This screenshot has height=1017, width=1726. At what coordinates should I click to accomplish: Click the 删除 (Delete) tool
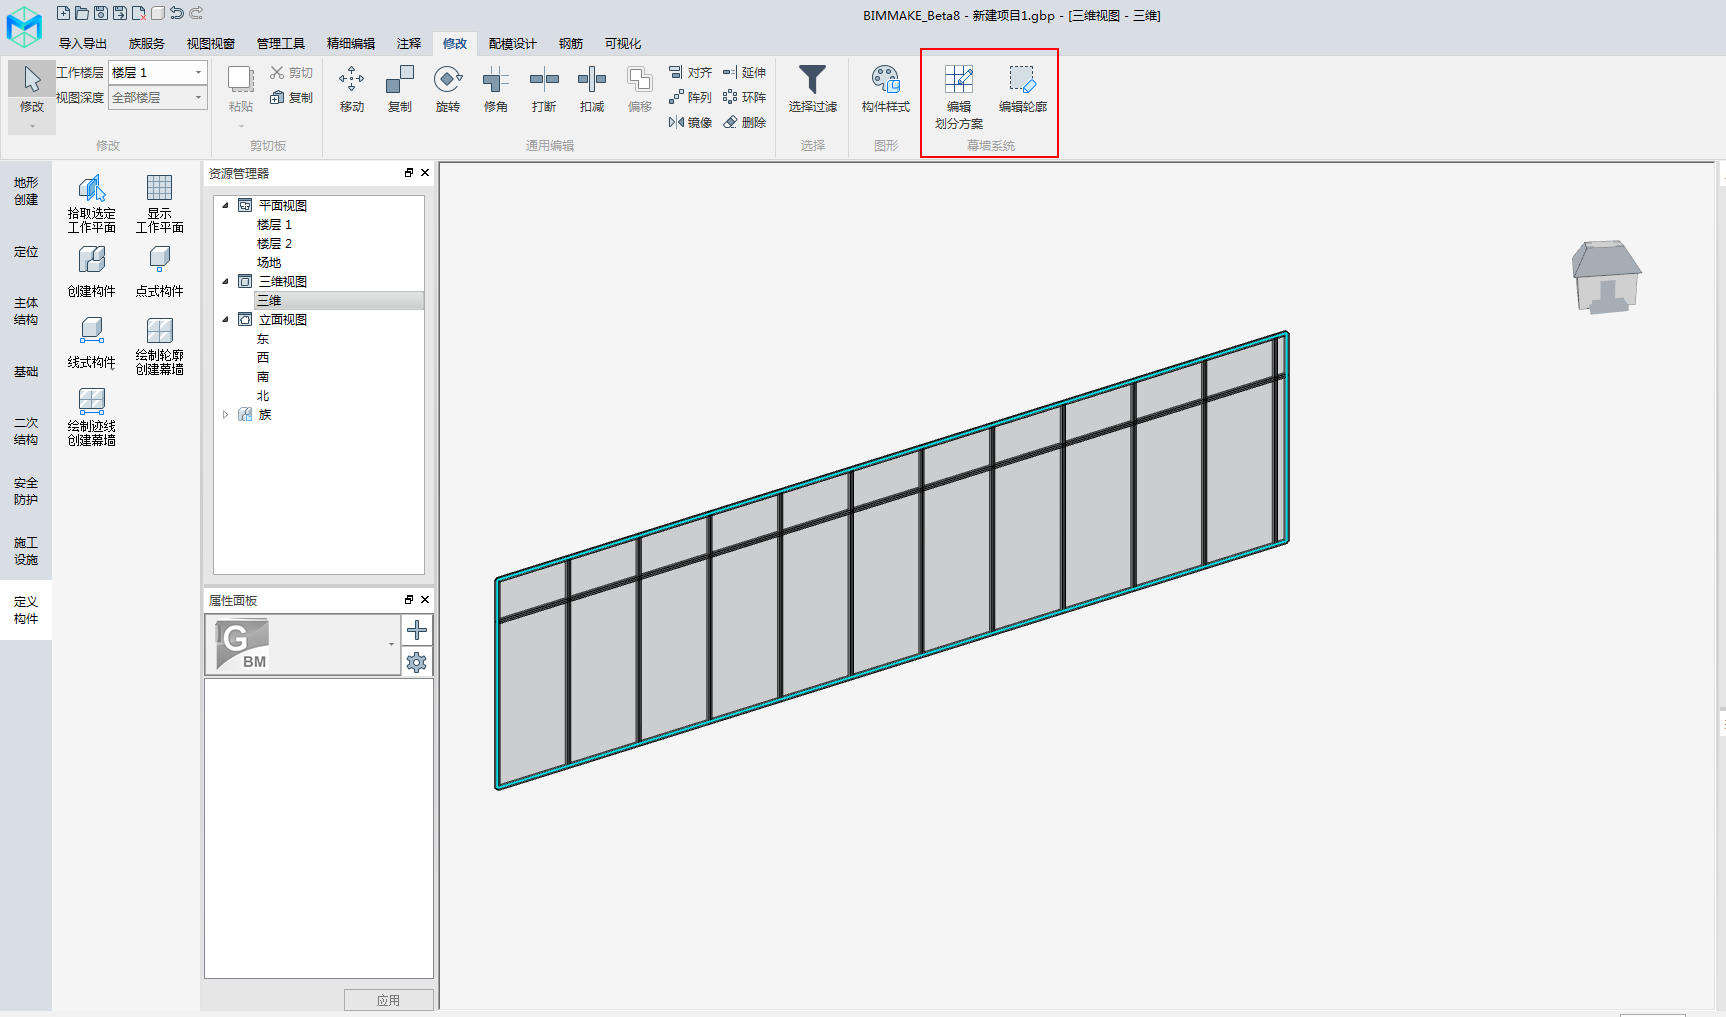[745, 123]
